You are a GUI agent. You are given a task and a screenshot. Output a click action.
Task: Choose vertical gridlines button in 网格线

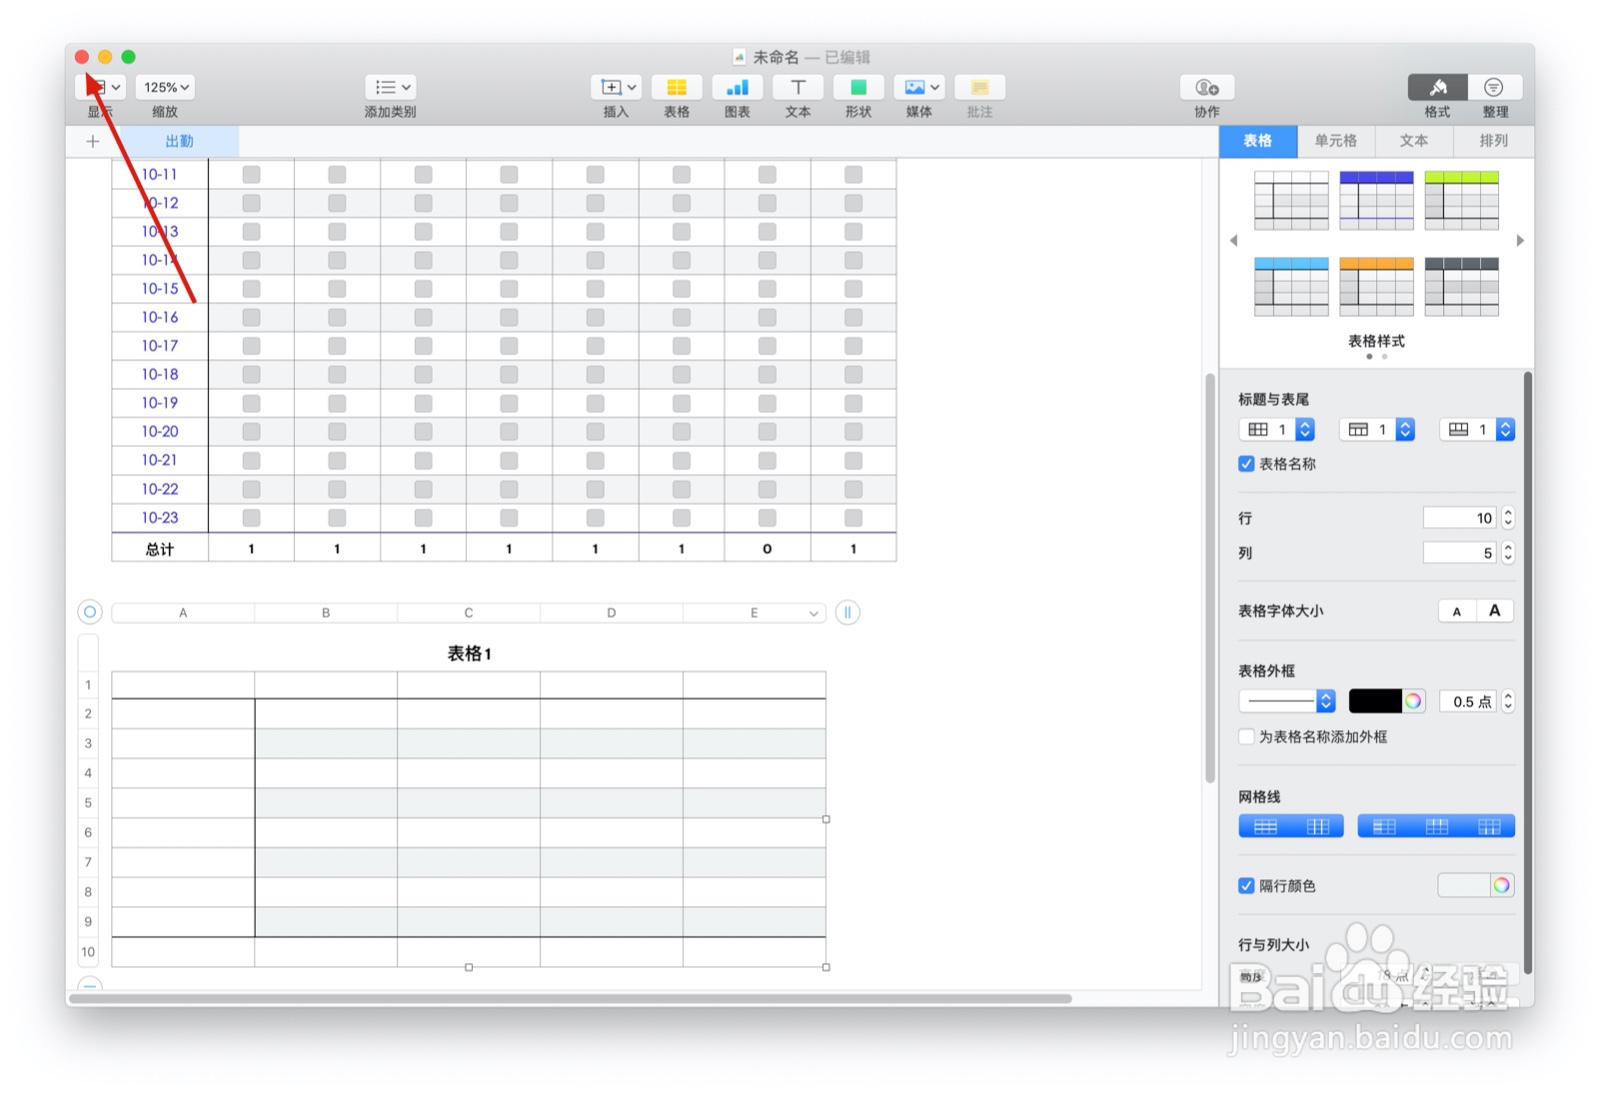pos(1318,826)
